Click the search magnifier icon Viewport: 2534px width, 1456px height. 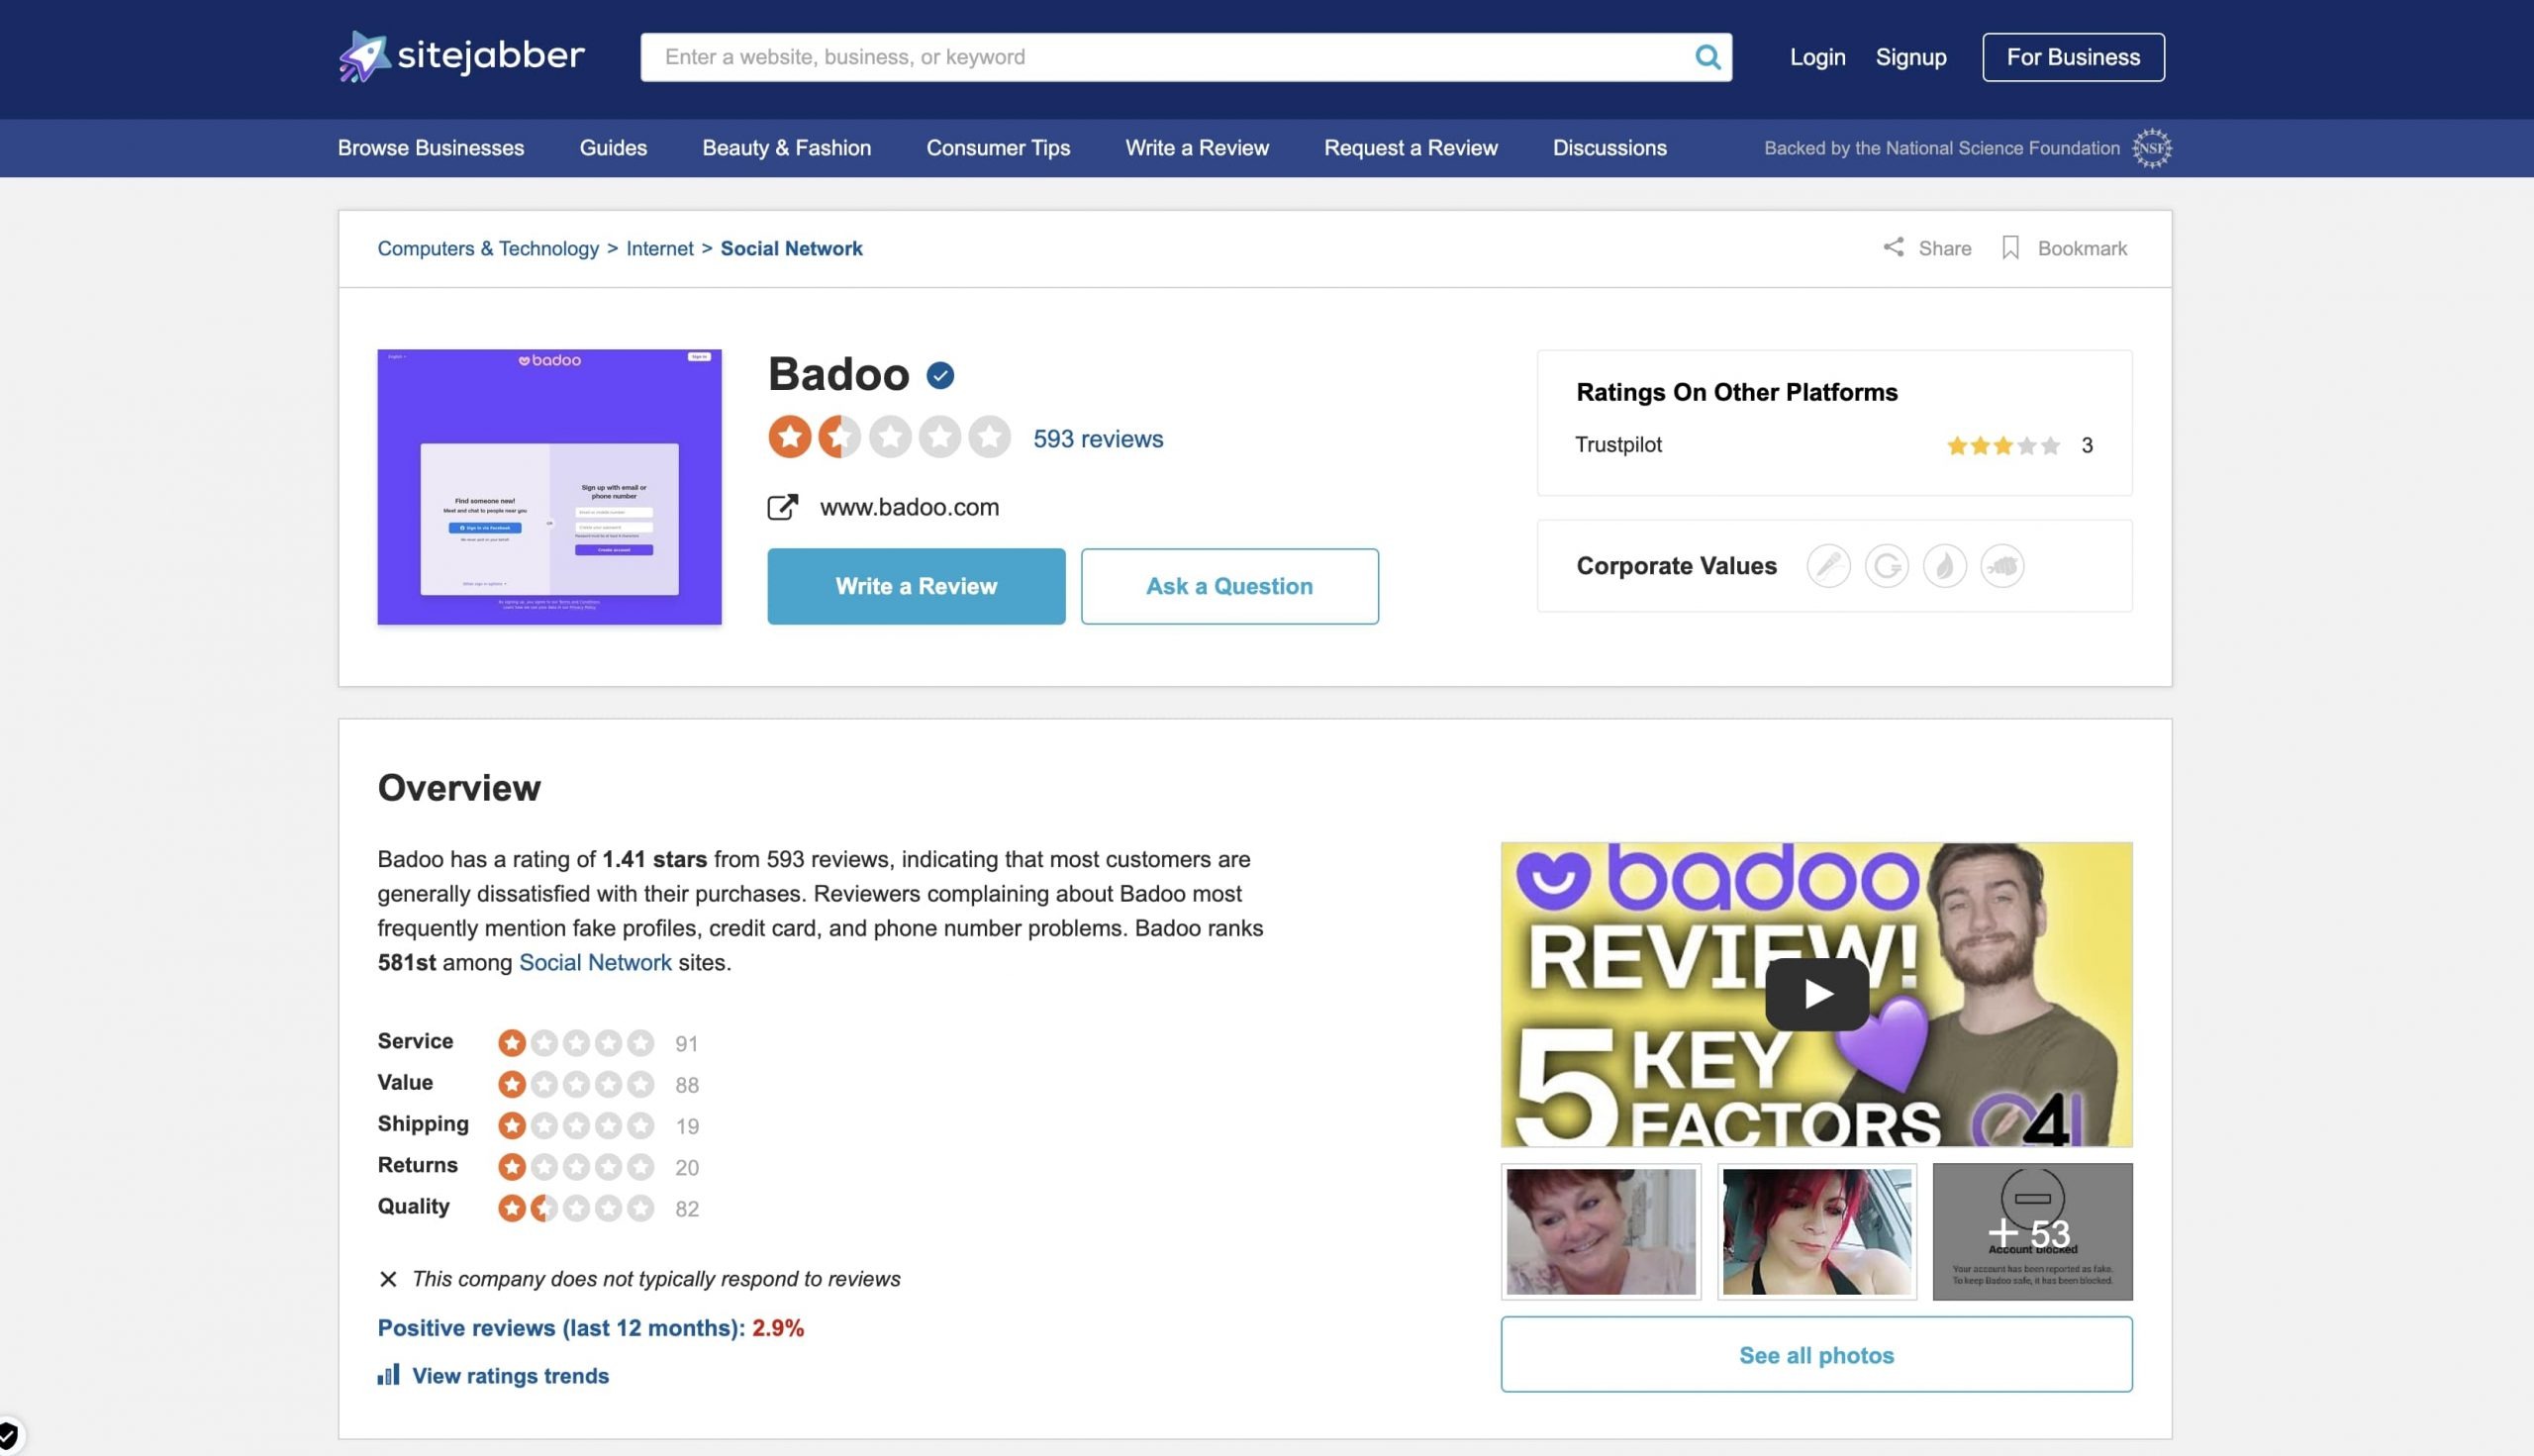pyautogui.click(x=1708, y=57)
